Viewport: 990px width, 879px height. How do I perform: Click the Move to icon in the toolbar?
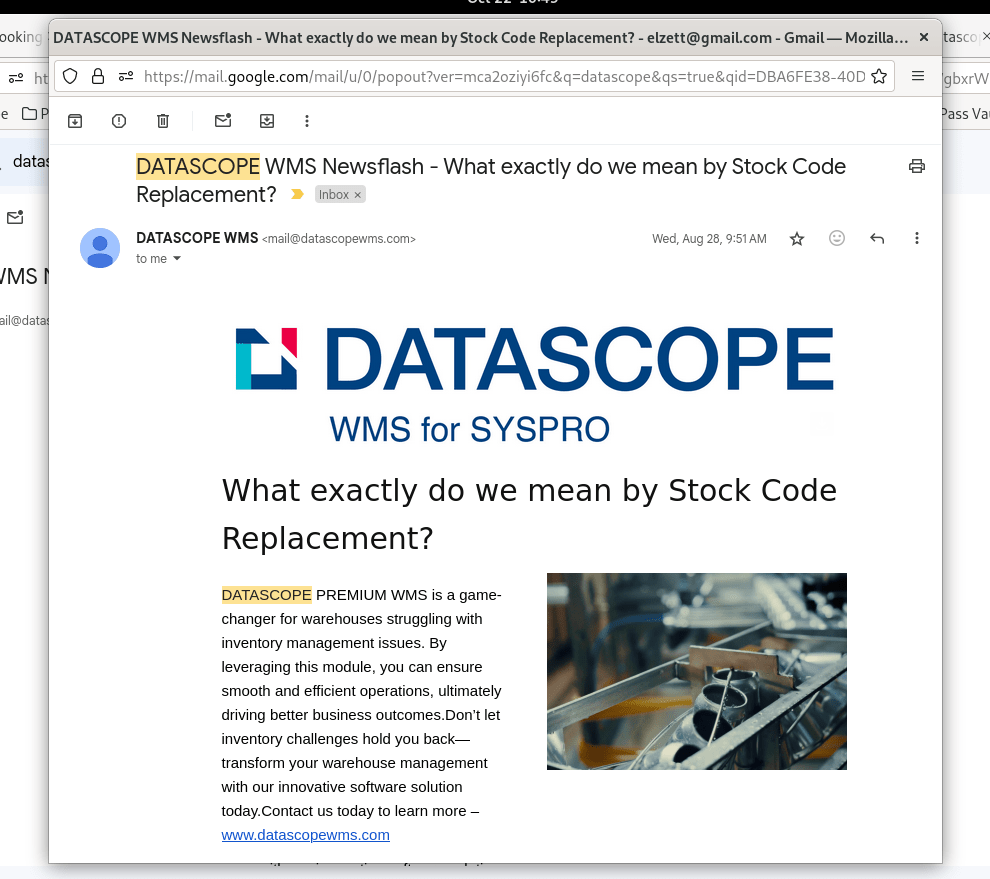[x=267, y=121]
